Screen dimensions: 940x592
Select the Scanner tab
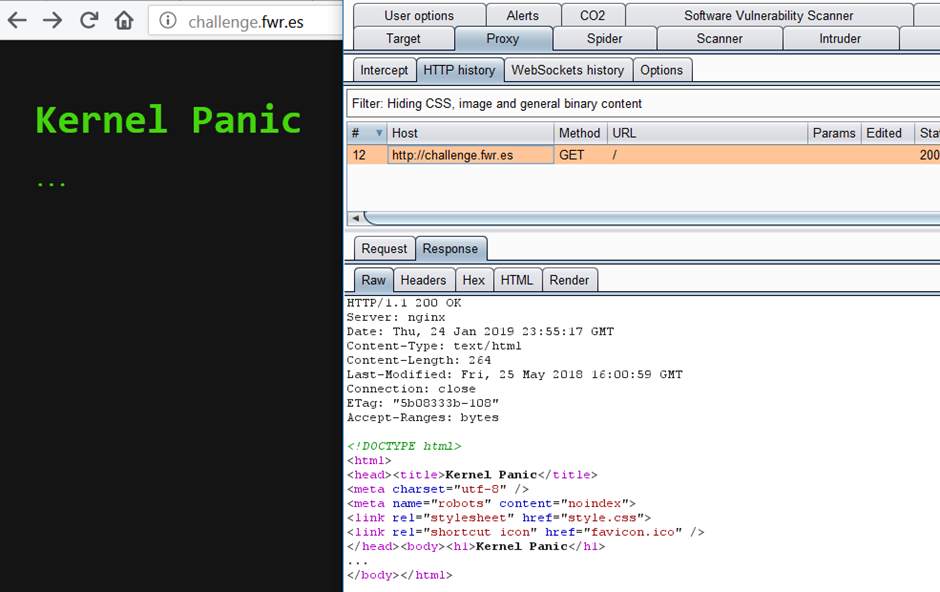(719, 39)
